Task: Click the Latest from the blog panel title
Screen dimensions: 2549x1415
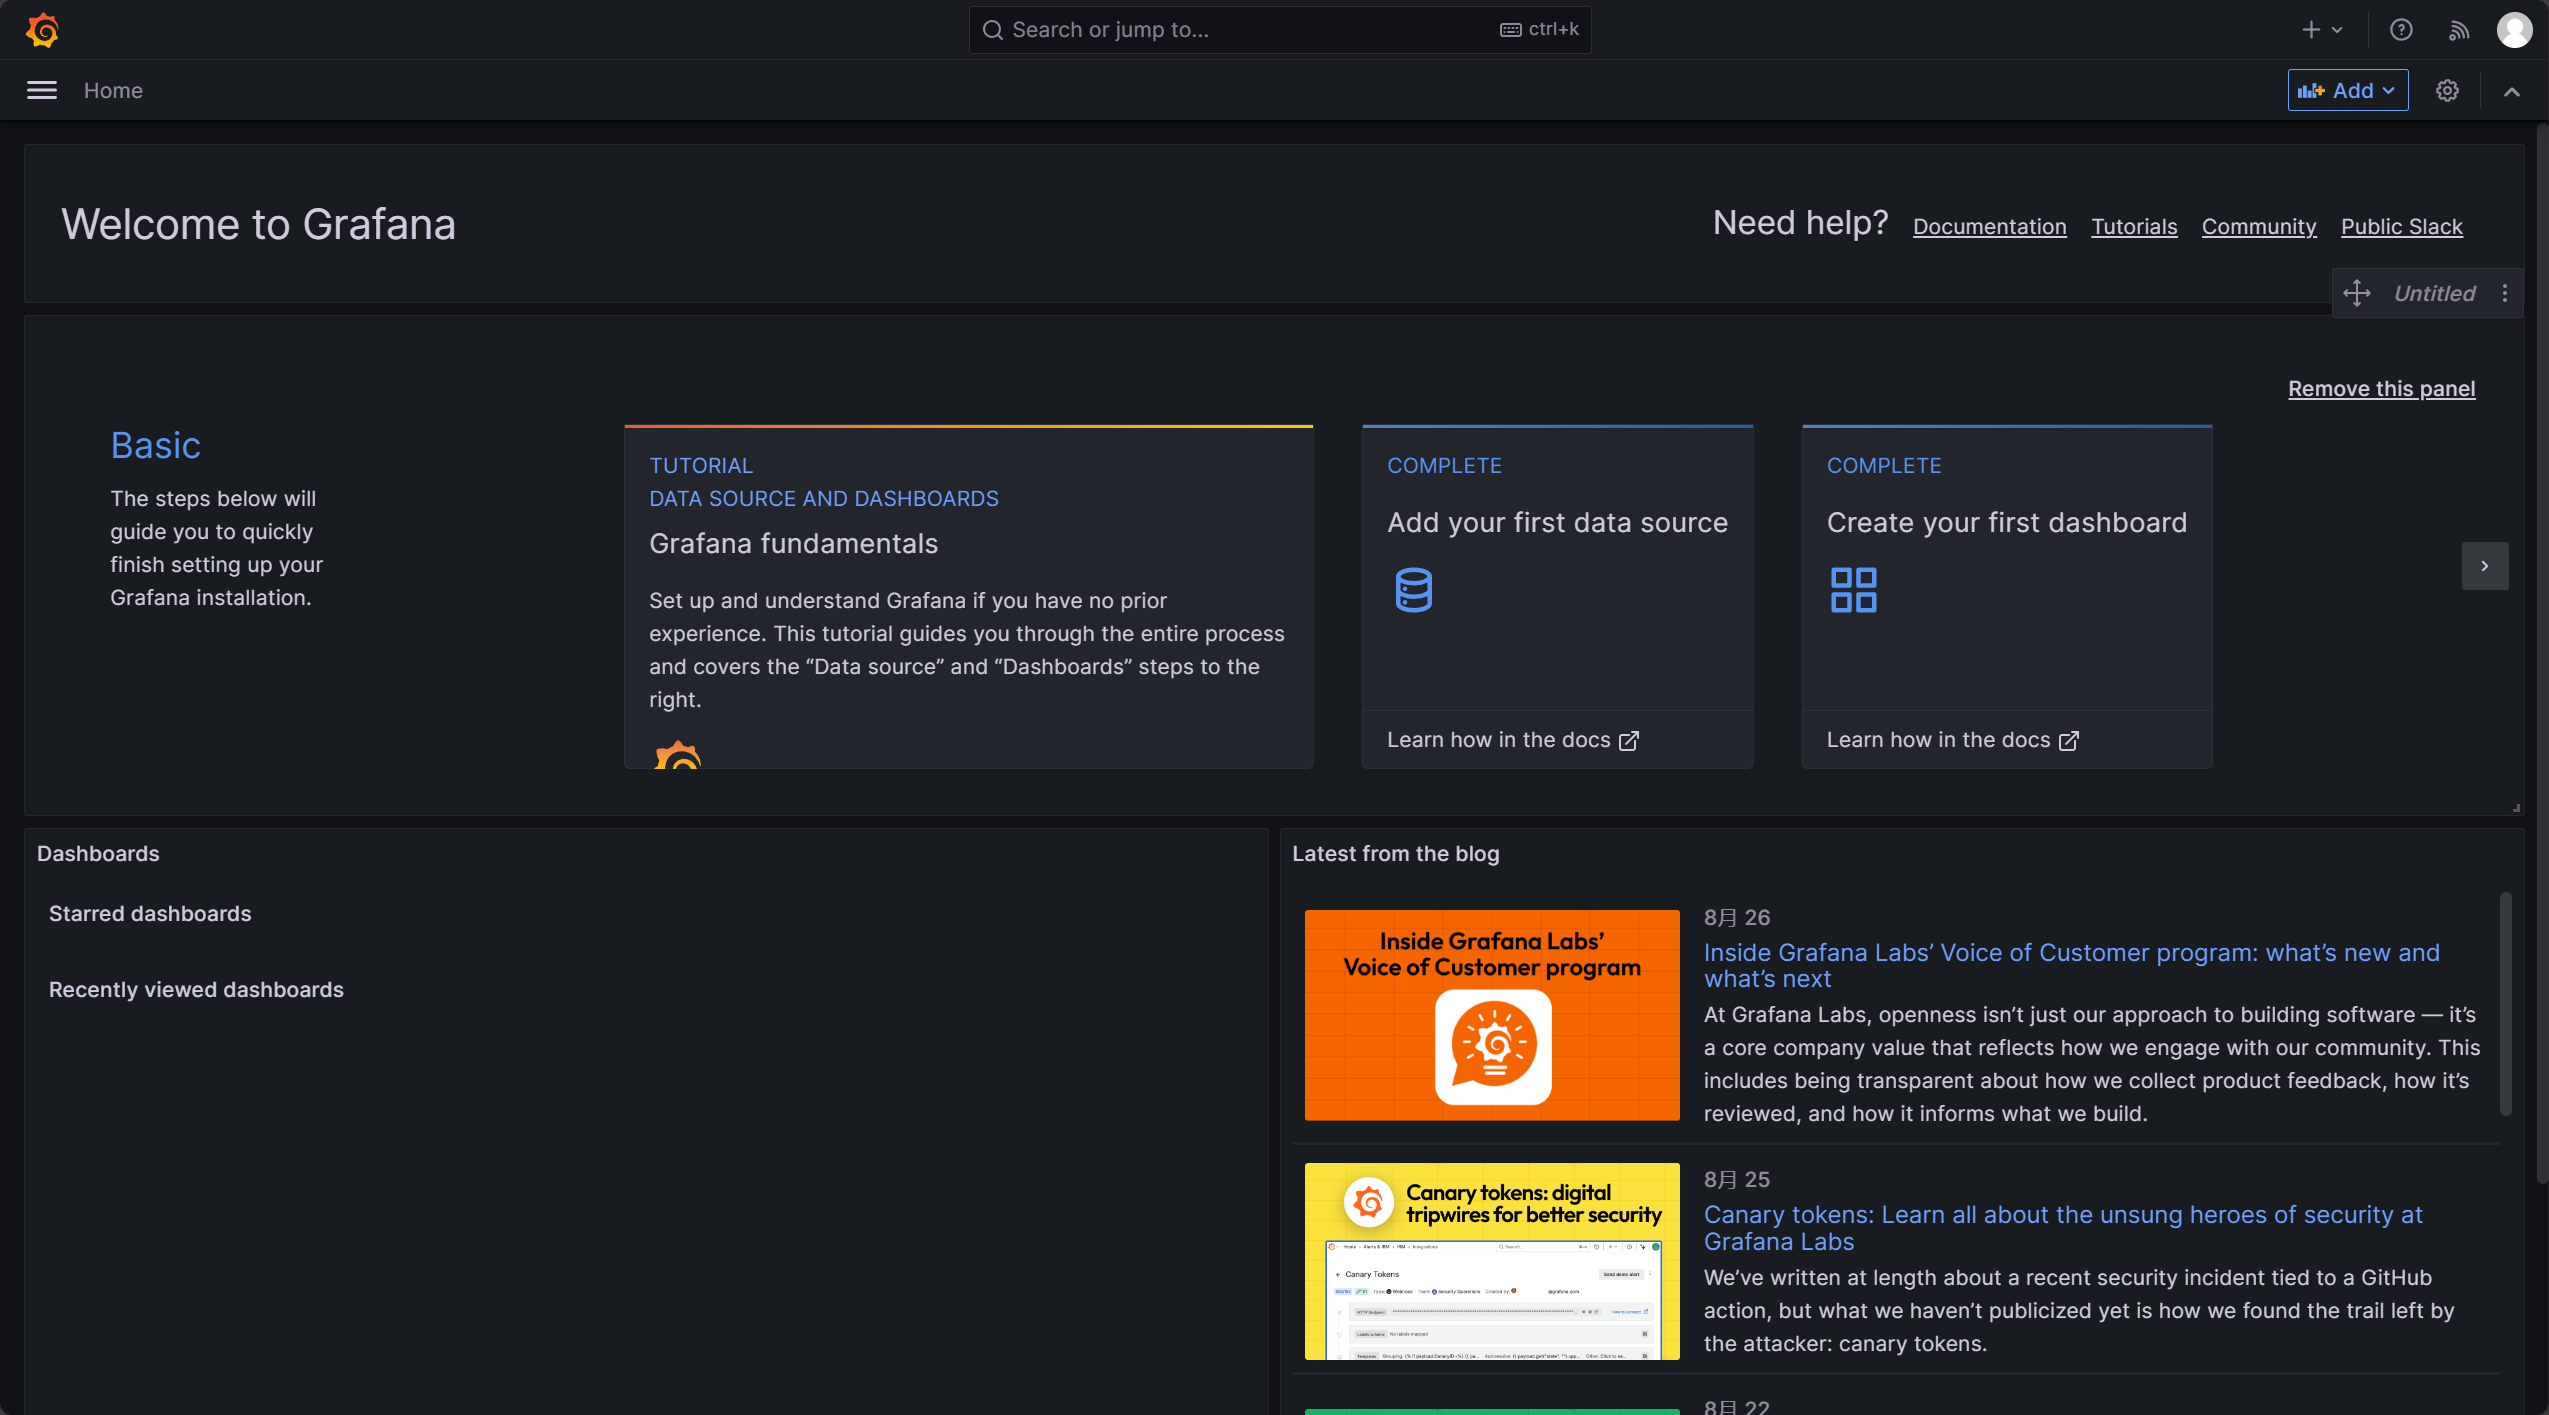Action: (1395, 854)
